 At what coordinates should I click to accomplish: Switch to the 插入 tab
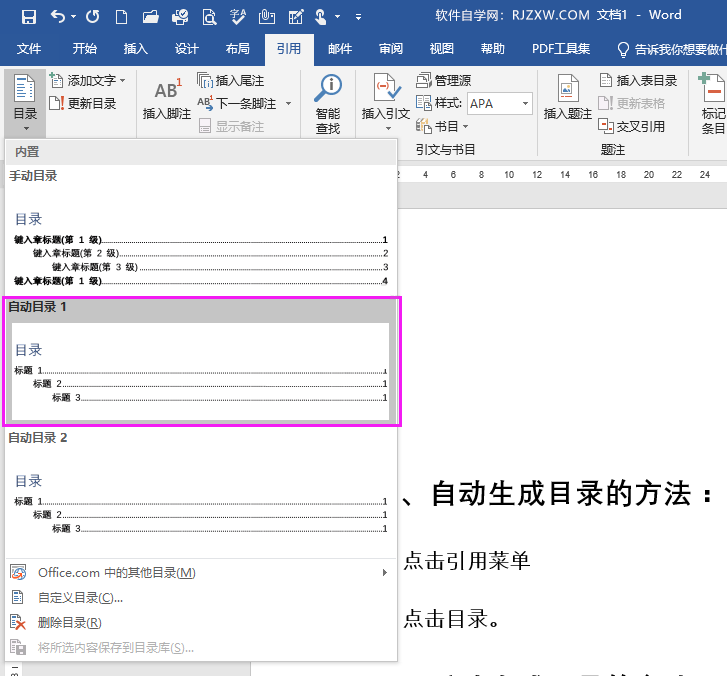135,49
